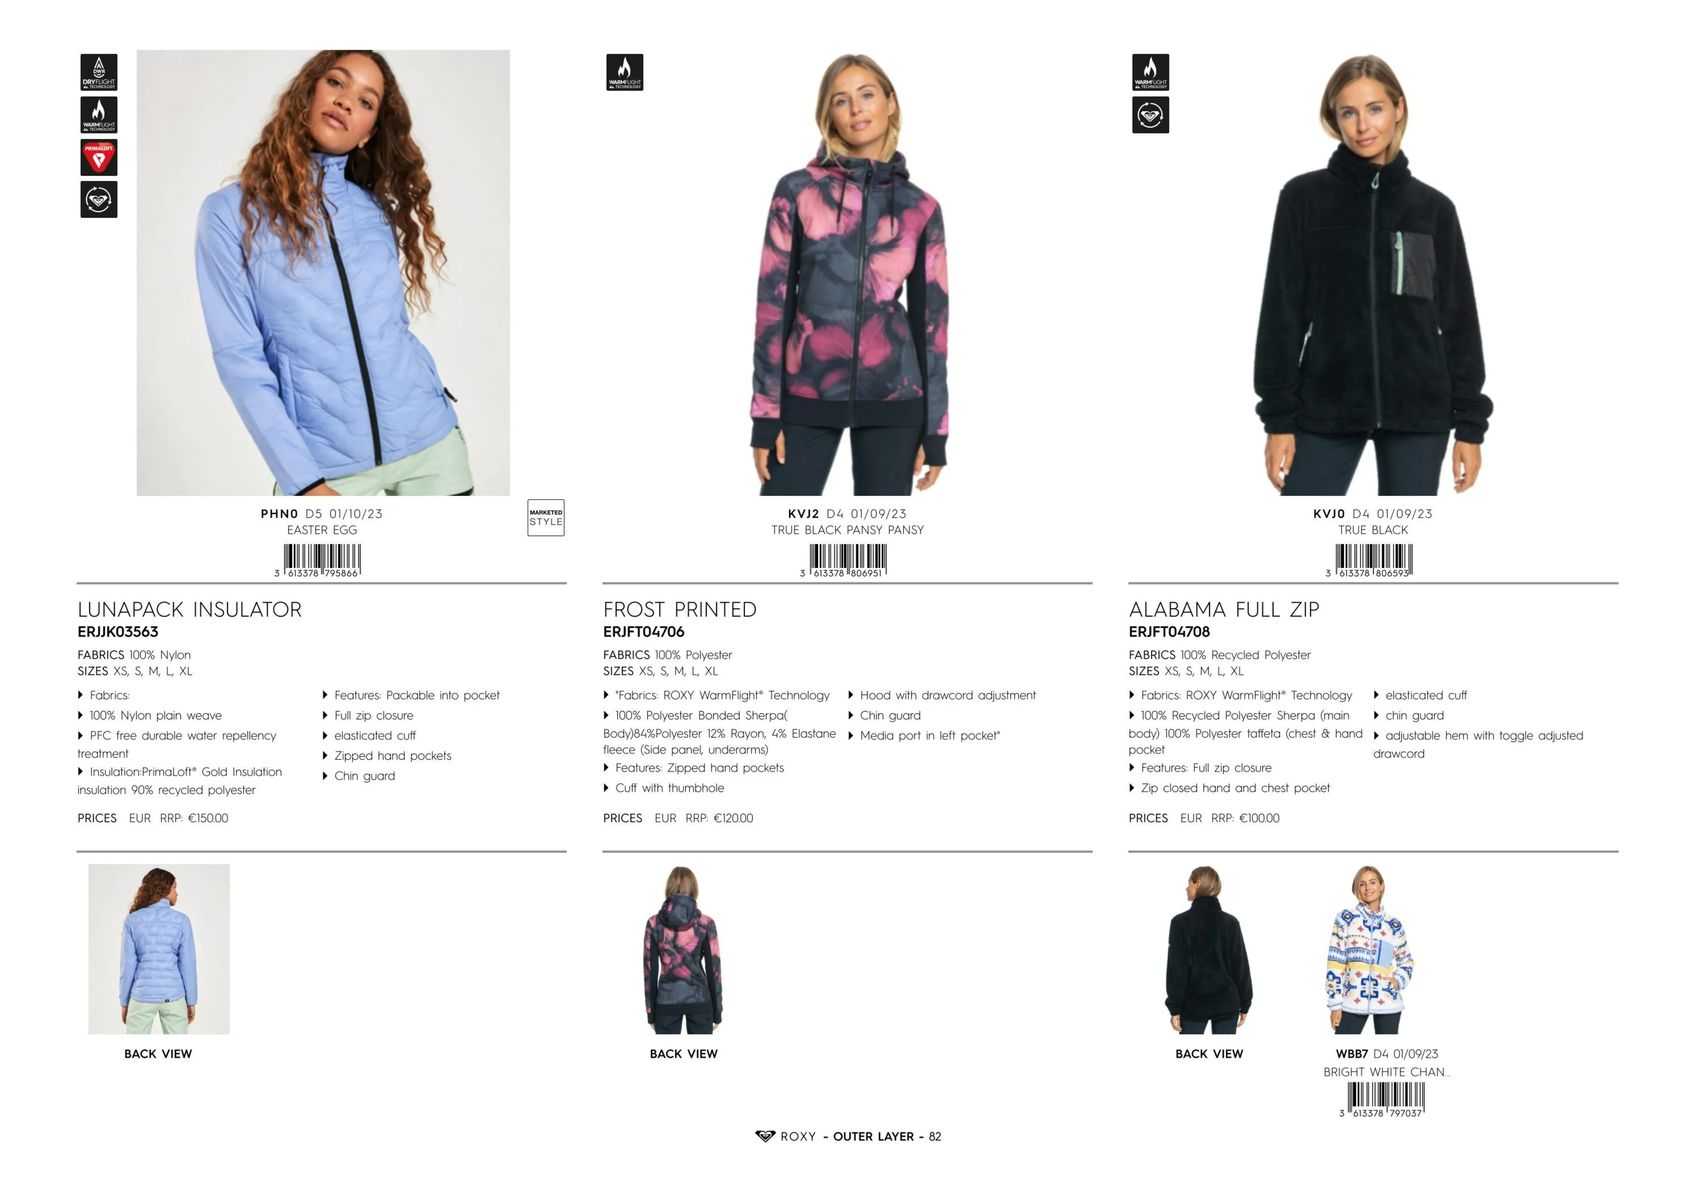The width and height of the screenshot is (1698, 1200).
Task: Open the Lunapack Insulator back view thumbnail
Action: 159,949
